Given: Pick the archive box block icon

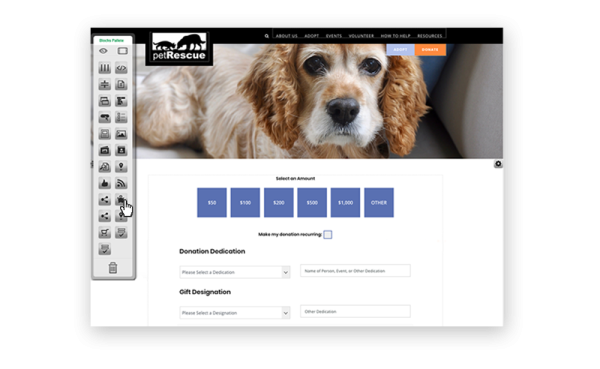Looking at the screenshot, I should coord(104,134).
